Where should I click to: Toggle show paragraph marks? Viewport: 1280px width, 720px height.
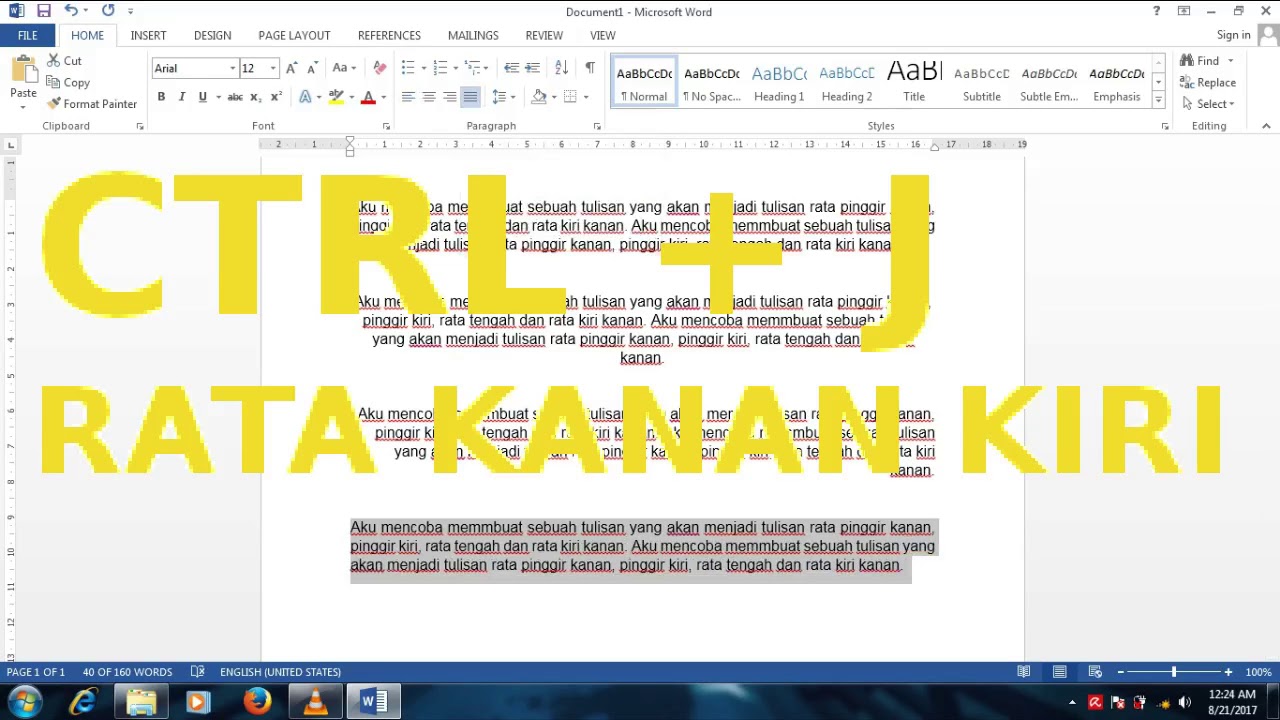[589, 68]
